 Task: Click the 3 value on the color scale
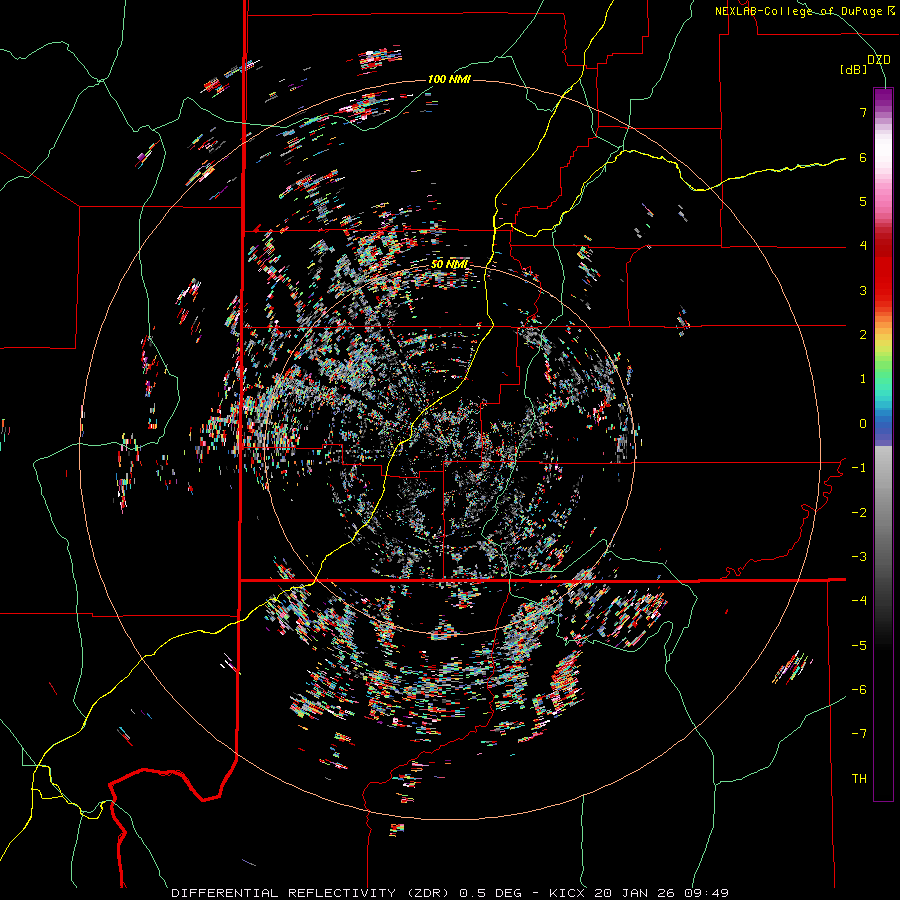tap(863, 290)
